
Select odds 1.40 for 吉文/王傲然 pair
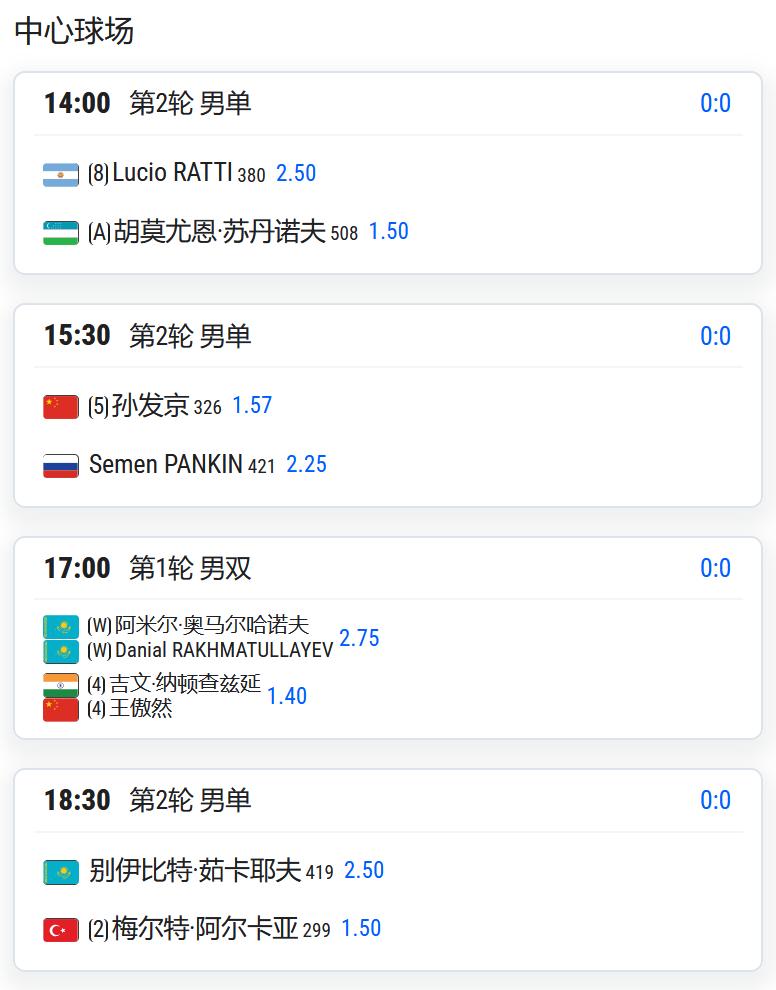pyautogui.click(x=287, y=696)
